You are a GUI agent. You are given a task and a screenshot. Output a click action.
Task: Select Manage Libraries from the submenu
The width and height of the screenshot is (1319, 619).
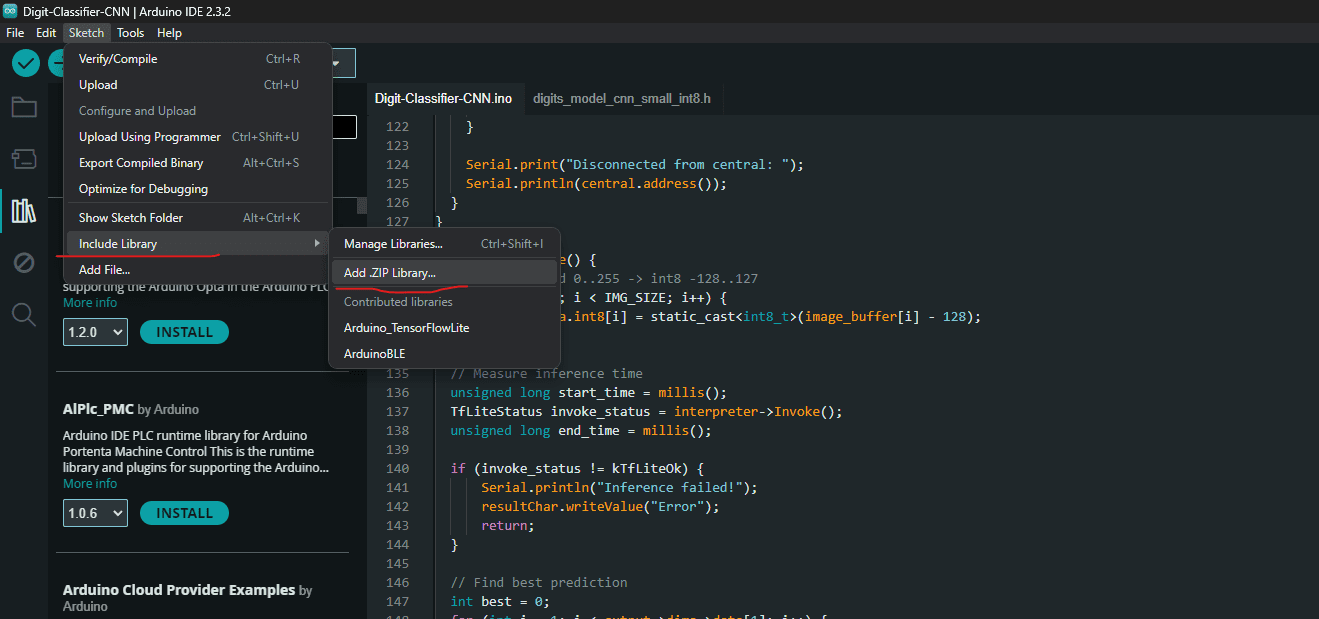point(393,243)
